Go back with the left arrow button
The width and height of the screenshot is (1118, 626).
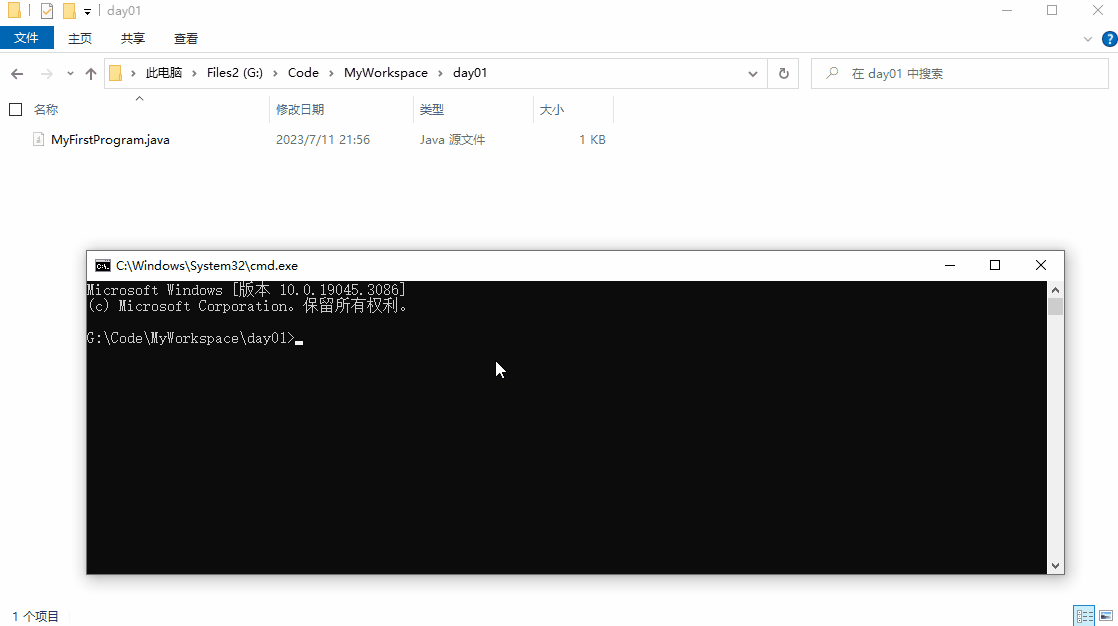pos(17,73)
